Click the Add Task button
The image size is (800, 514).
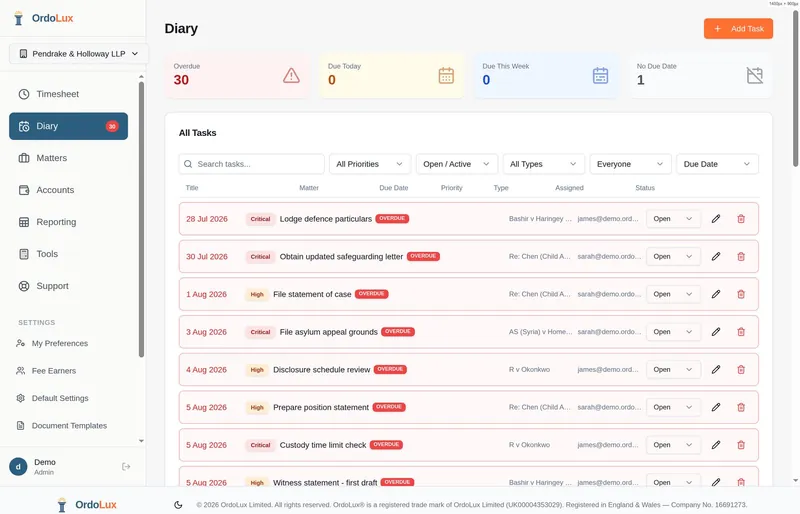(738, 29)
